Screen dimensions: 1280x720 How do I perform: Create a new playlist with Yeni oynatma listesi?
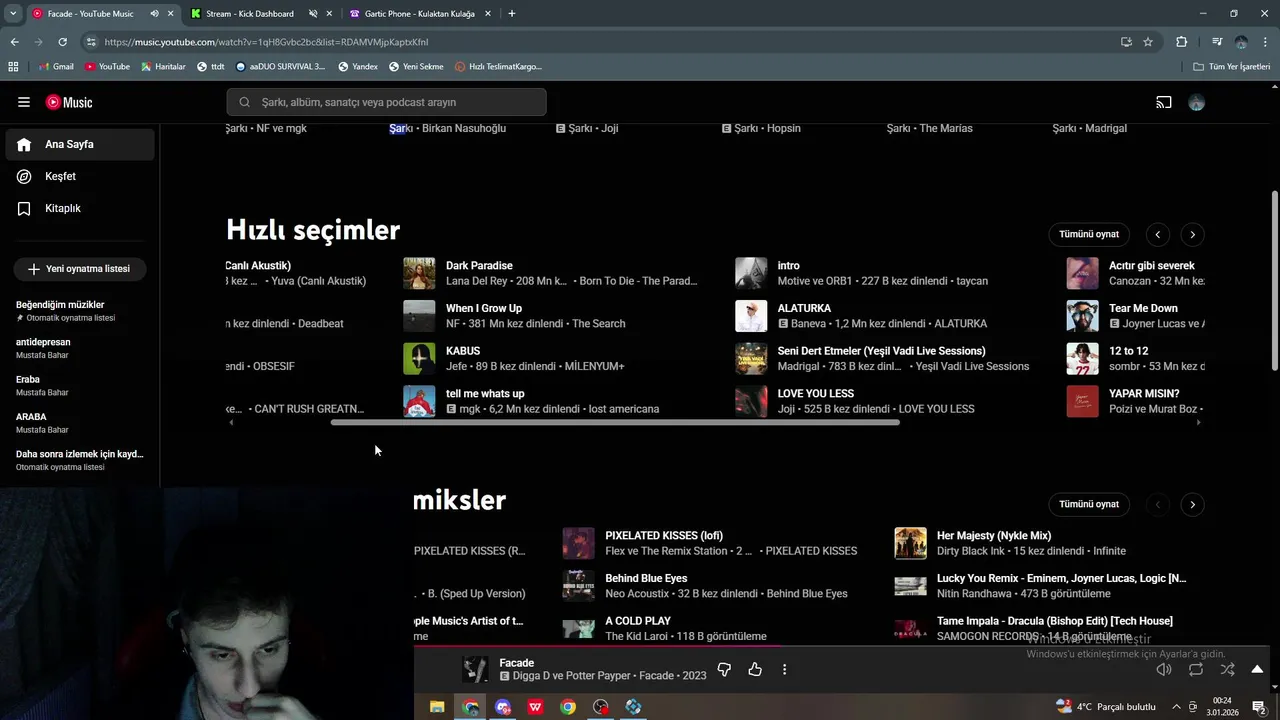79,269
